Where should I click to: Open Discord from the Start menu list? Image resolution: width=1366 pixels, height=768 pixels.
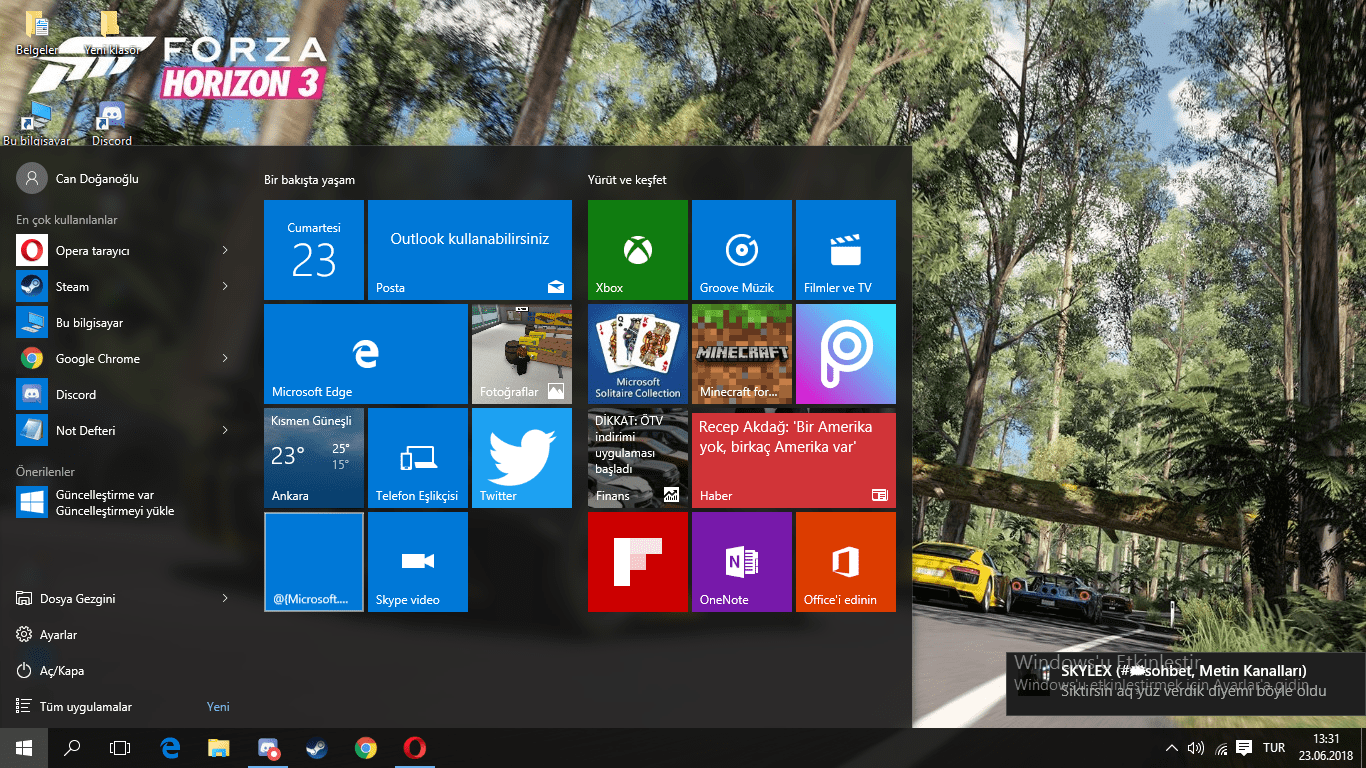coord(124,394)
